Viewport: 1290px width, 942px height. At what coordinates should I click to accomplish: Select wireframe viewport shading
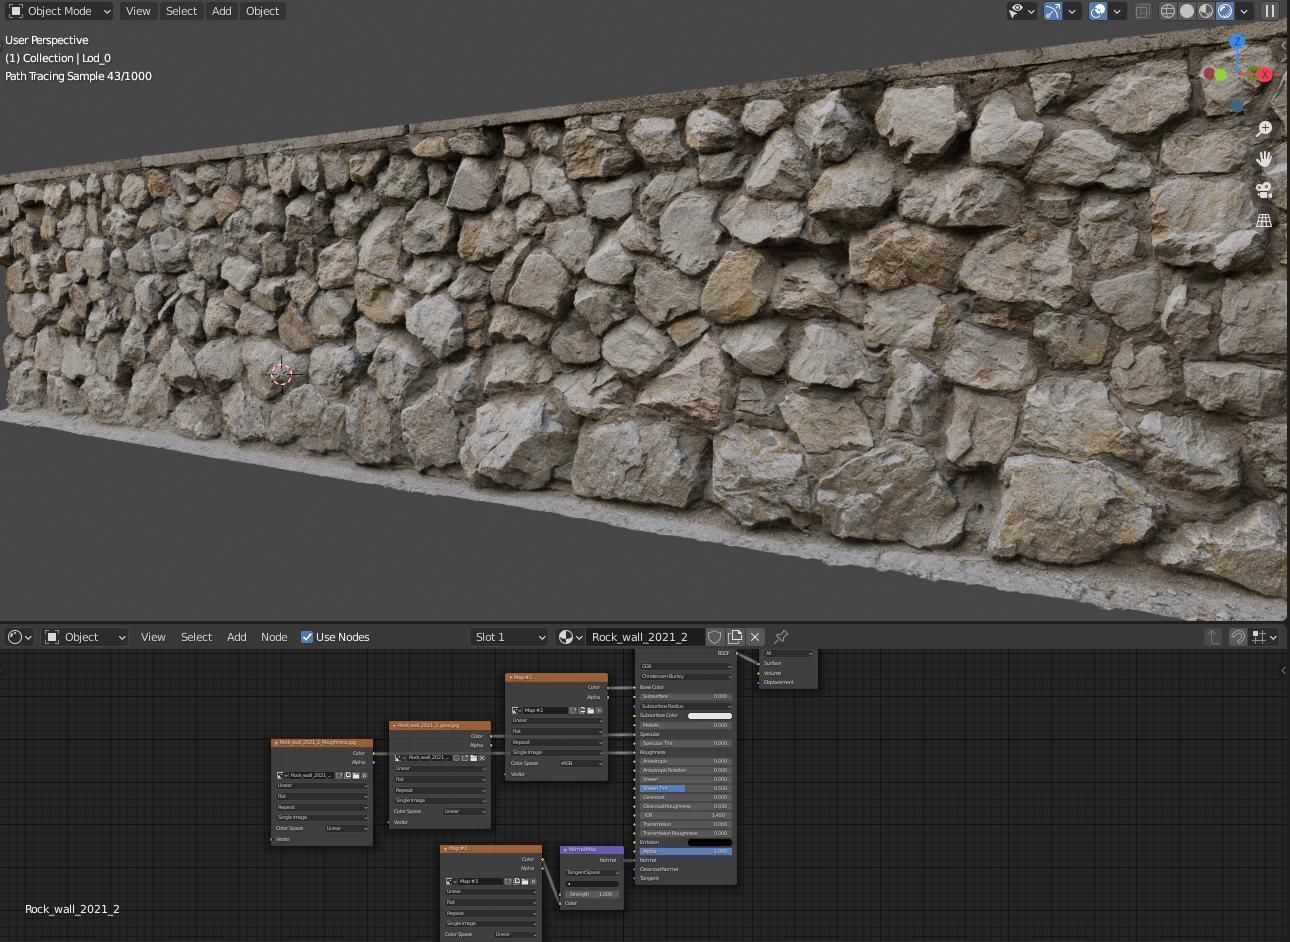coord(1168,11)
